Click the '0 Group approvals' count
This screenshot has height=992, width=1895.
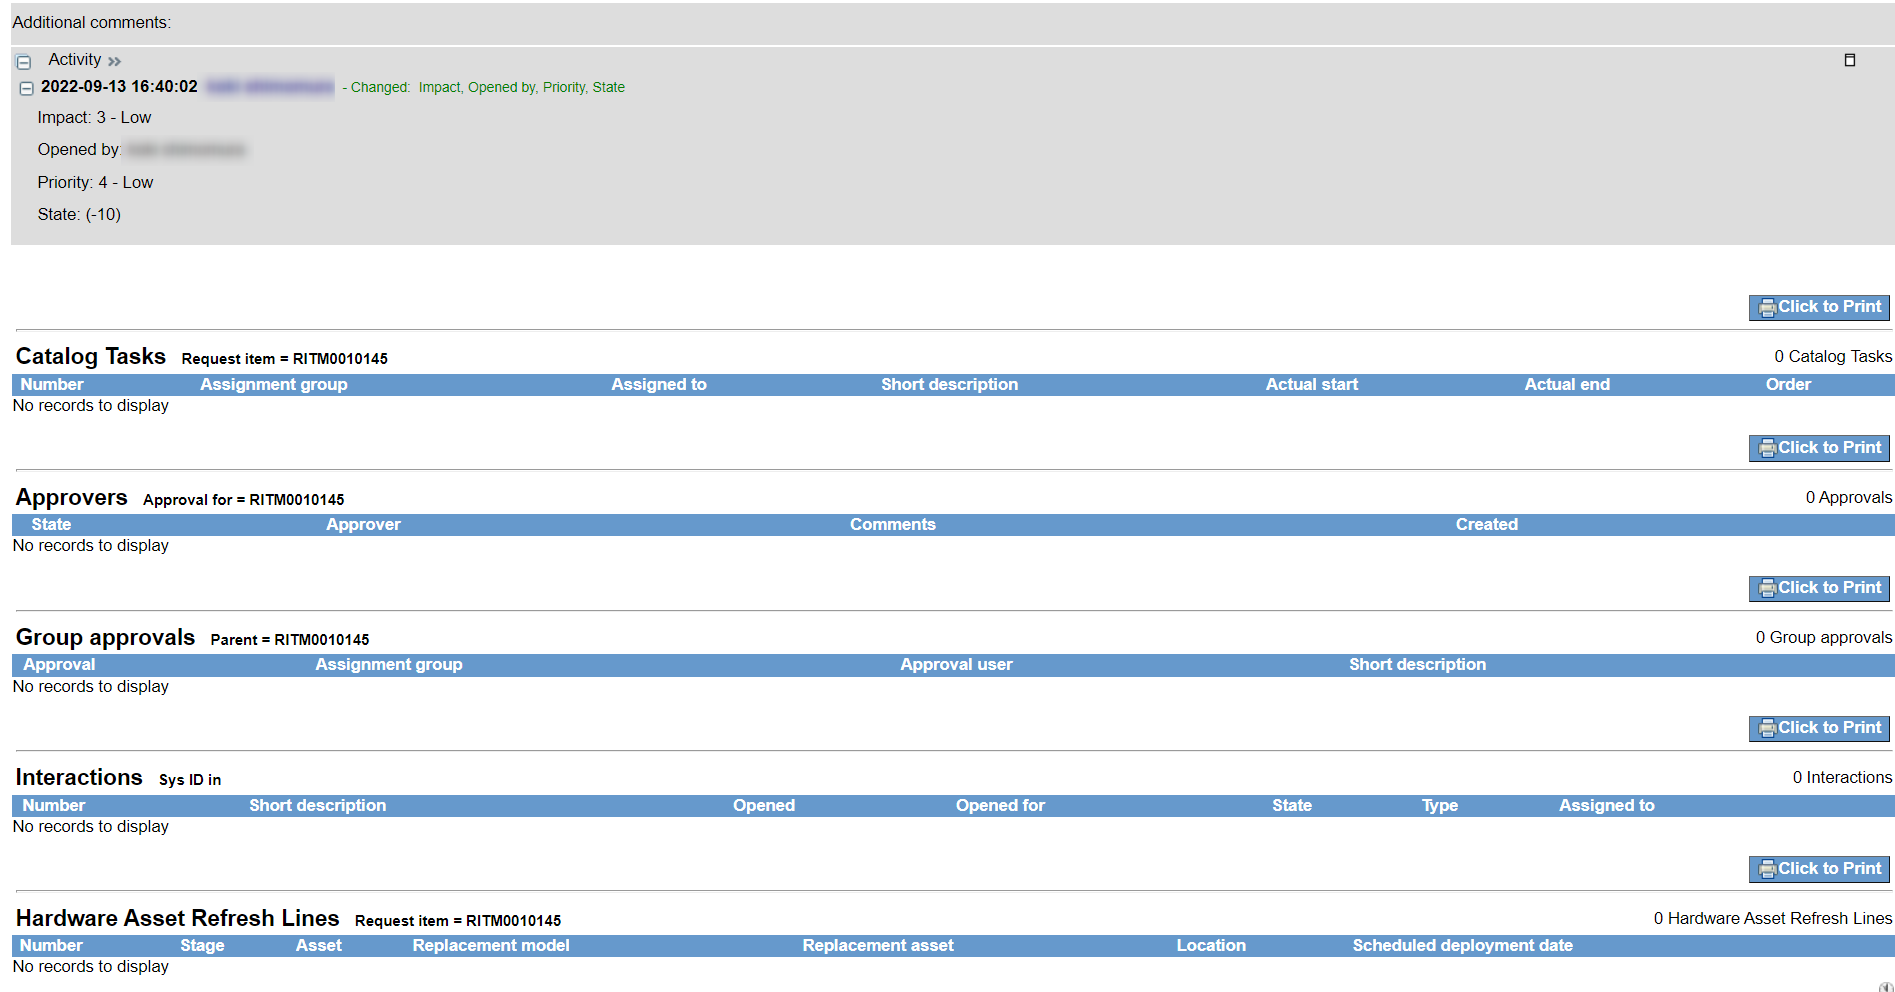click(x=1824, y=637)
